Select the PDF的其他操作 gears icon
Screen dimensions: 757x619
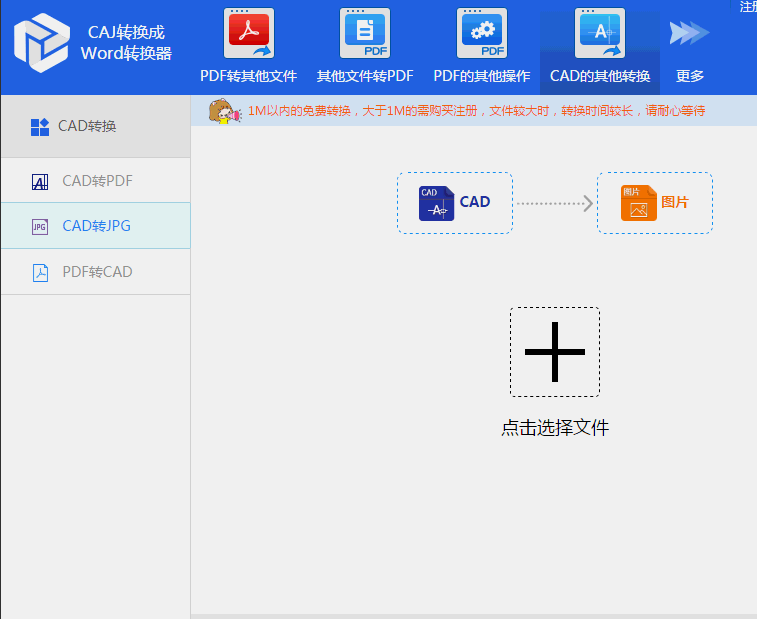pyautogui.click(x=482, y=33)
